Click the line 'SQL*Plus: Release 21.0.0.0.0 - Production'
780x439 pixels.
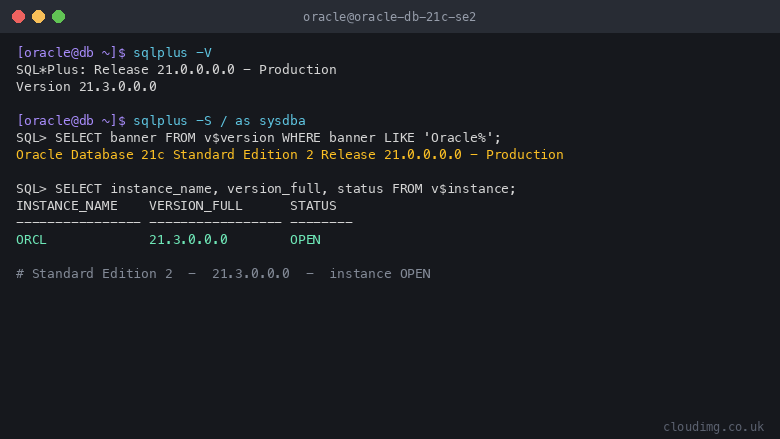(176, 70)
